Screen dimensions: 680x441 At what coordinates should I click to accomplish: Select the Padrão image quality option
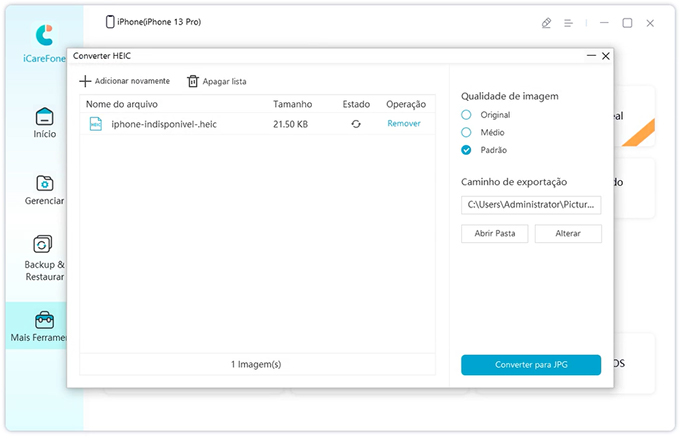point(466,150)
